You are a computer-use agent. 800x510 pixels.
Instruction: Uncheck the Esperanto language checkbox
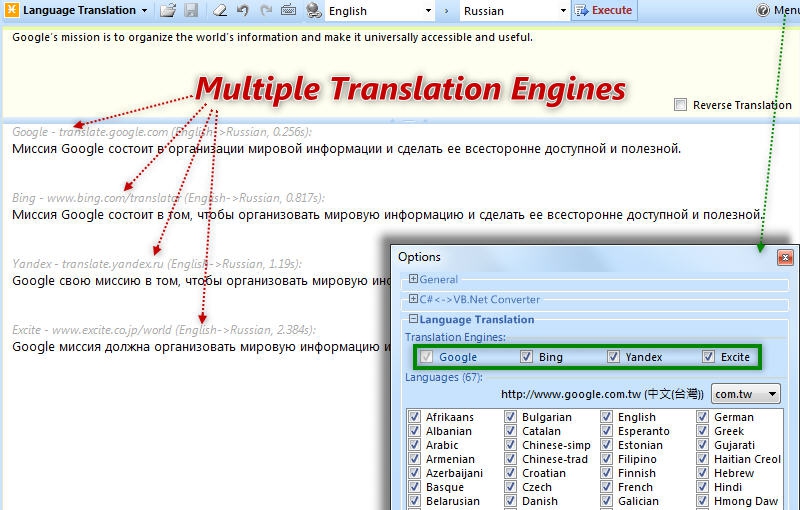pyautogui.click(x=606, y=430)
